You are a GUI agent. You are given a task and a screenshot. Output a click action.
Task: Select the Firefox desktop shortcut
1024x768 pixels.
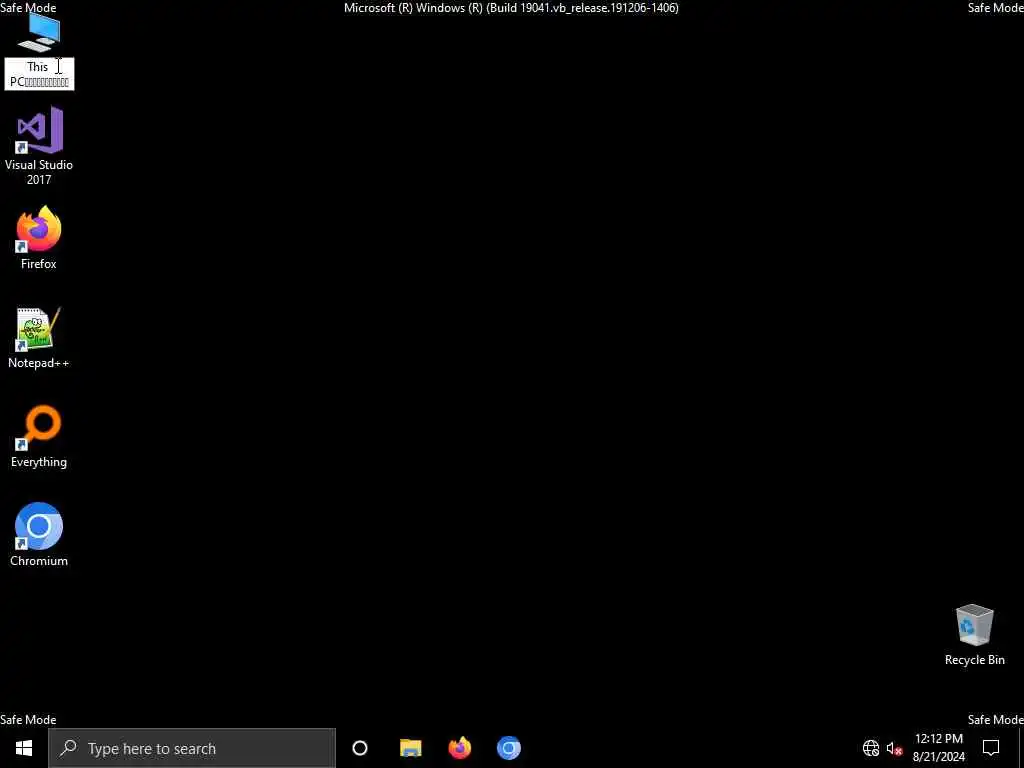39,238
